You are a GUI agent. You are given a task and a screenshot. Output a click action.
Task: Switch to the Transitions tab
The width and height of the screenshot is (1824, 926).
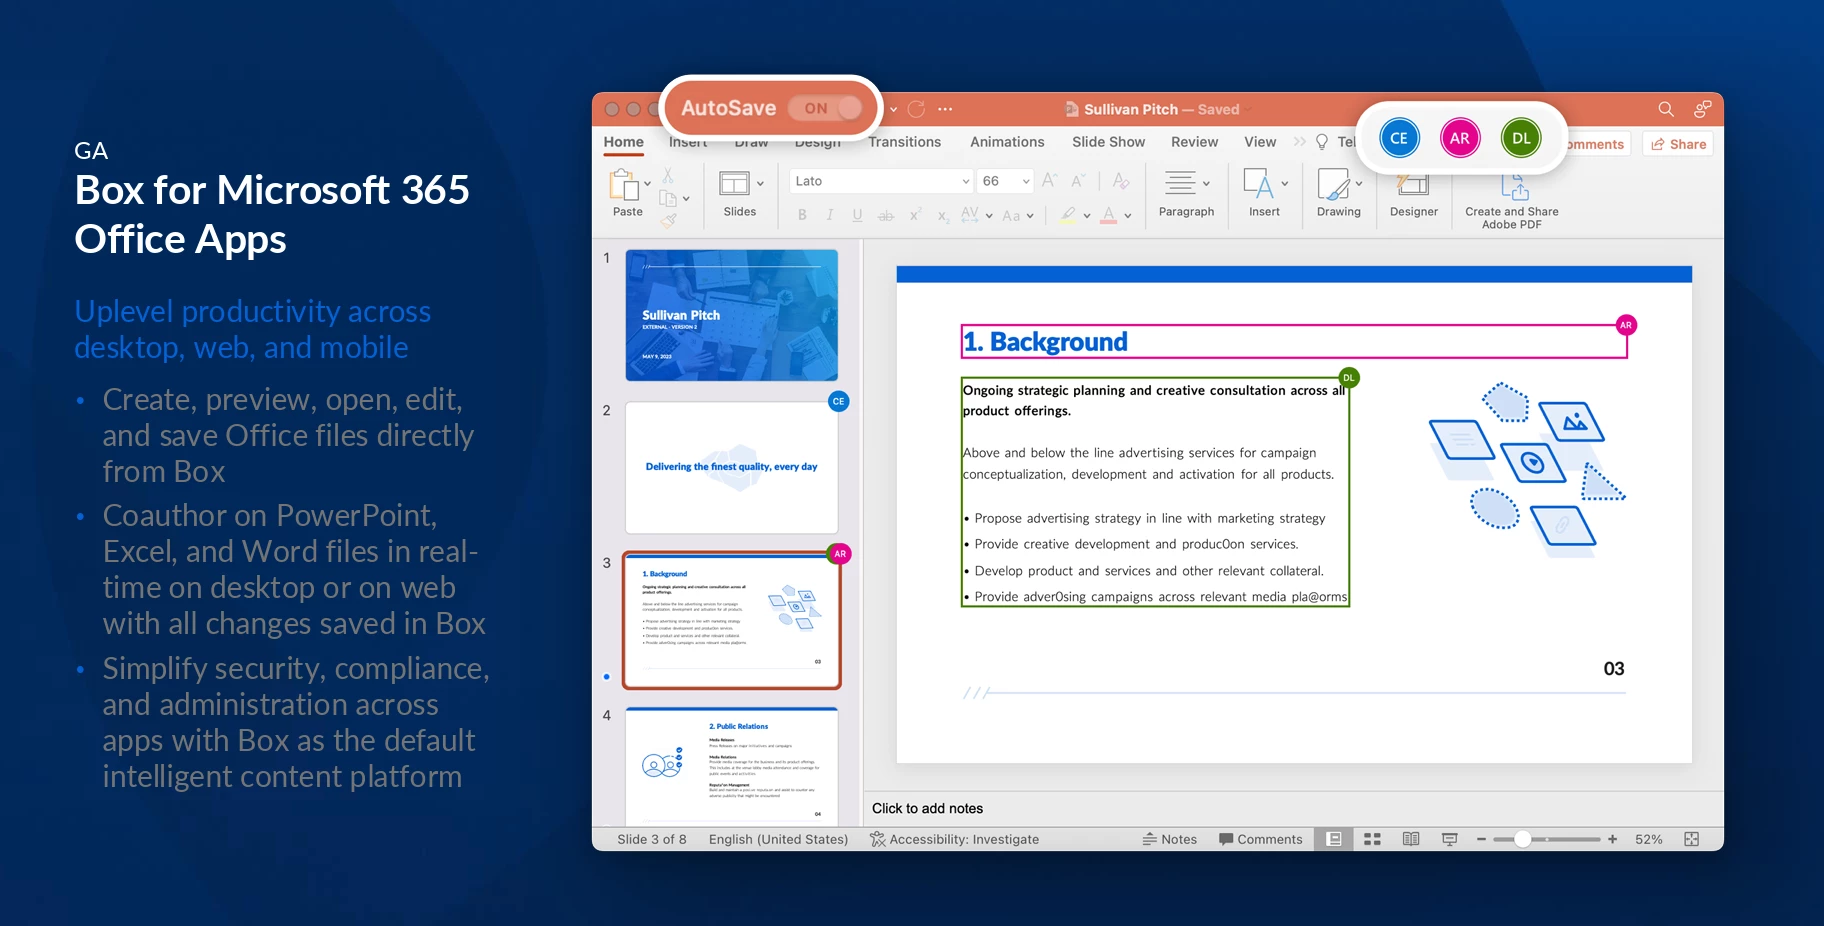pos(904,142)
